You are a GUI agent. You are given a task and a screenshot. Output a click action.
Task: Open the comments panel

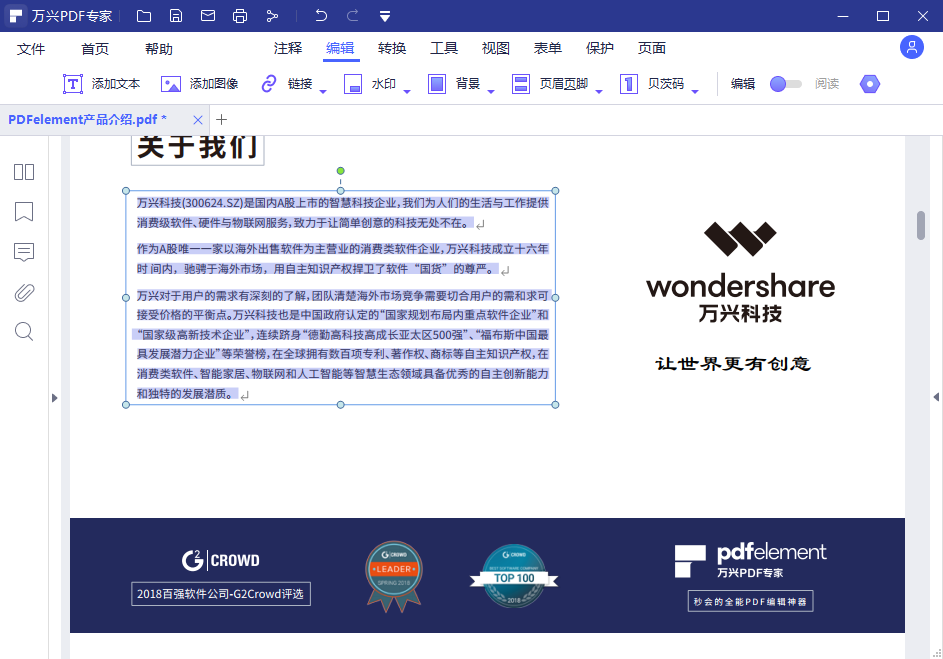(x=24, y=252)
